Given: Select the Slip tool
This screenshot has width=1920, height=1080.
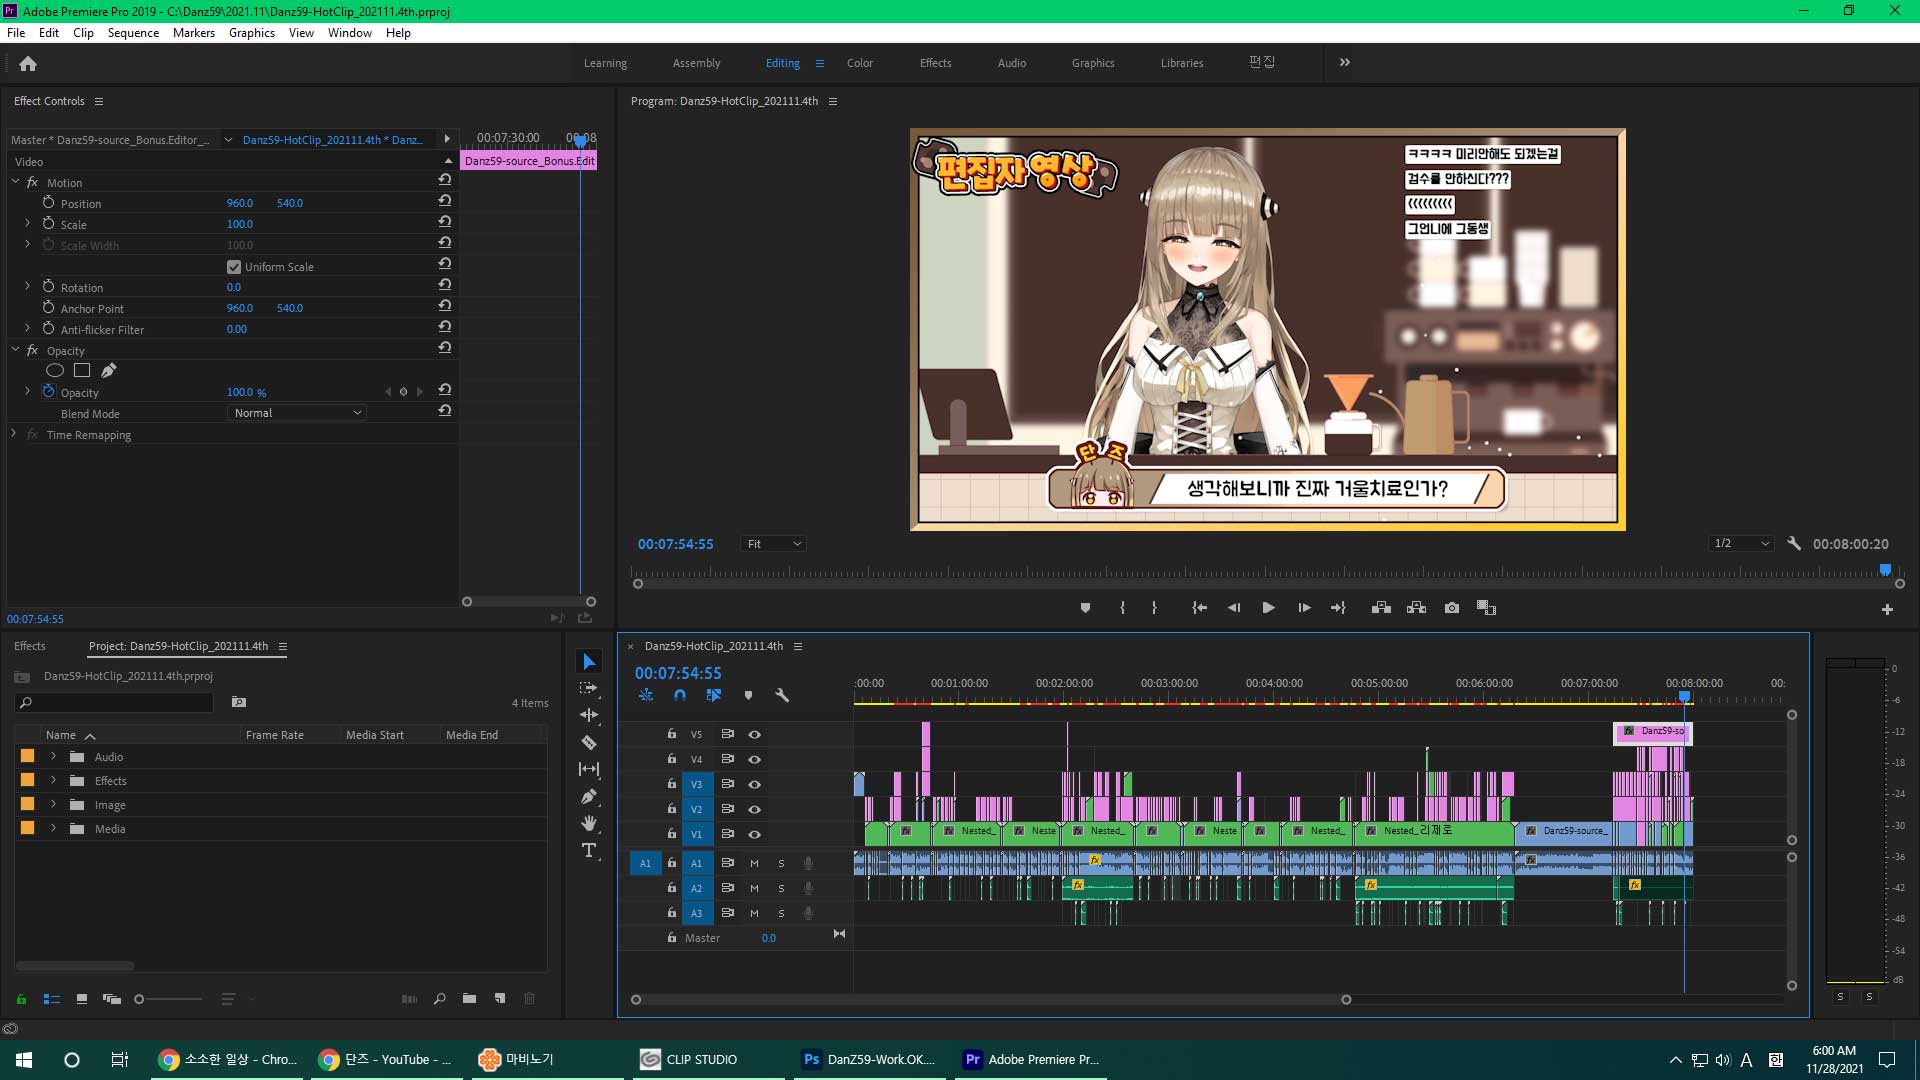Looking at the screenshot, I should click(589, 769).
